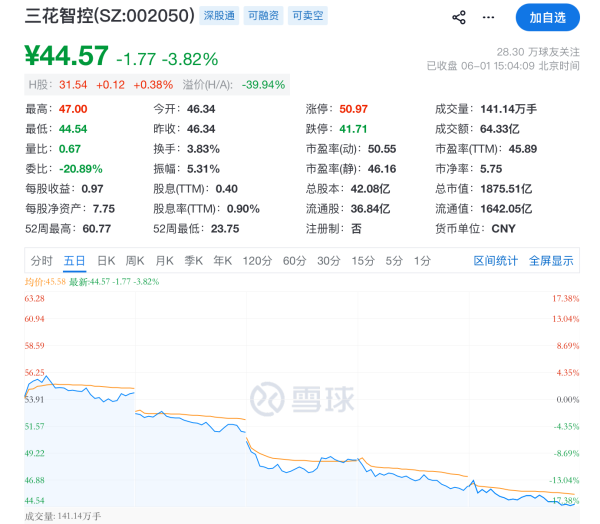This screenshot has width=600, height=524.
Task: Click the 深股通 tag
Action: coord(219,16)
